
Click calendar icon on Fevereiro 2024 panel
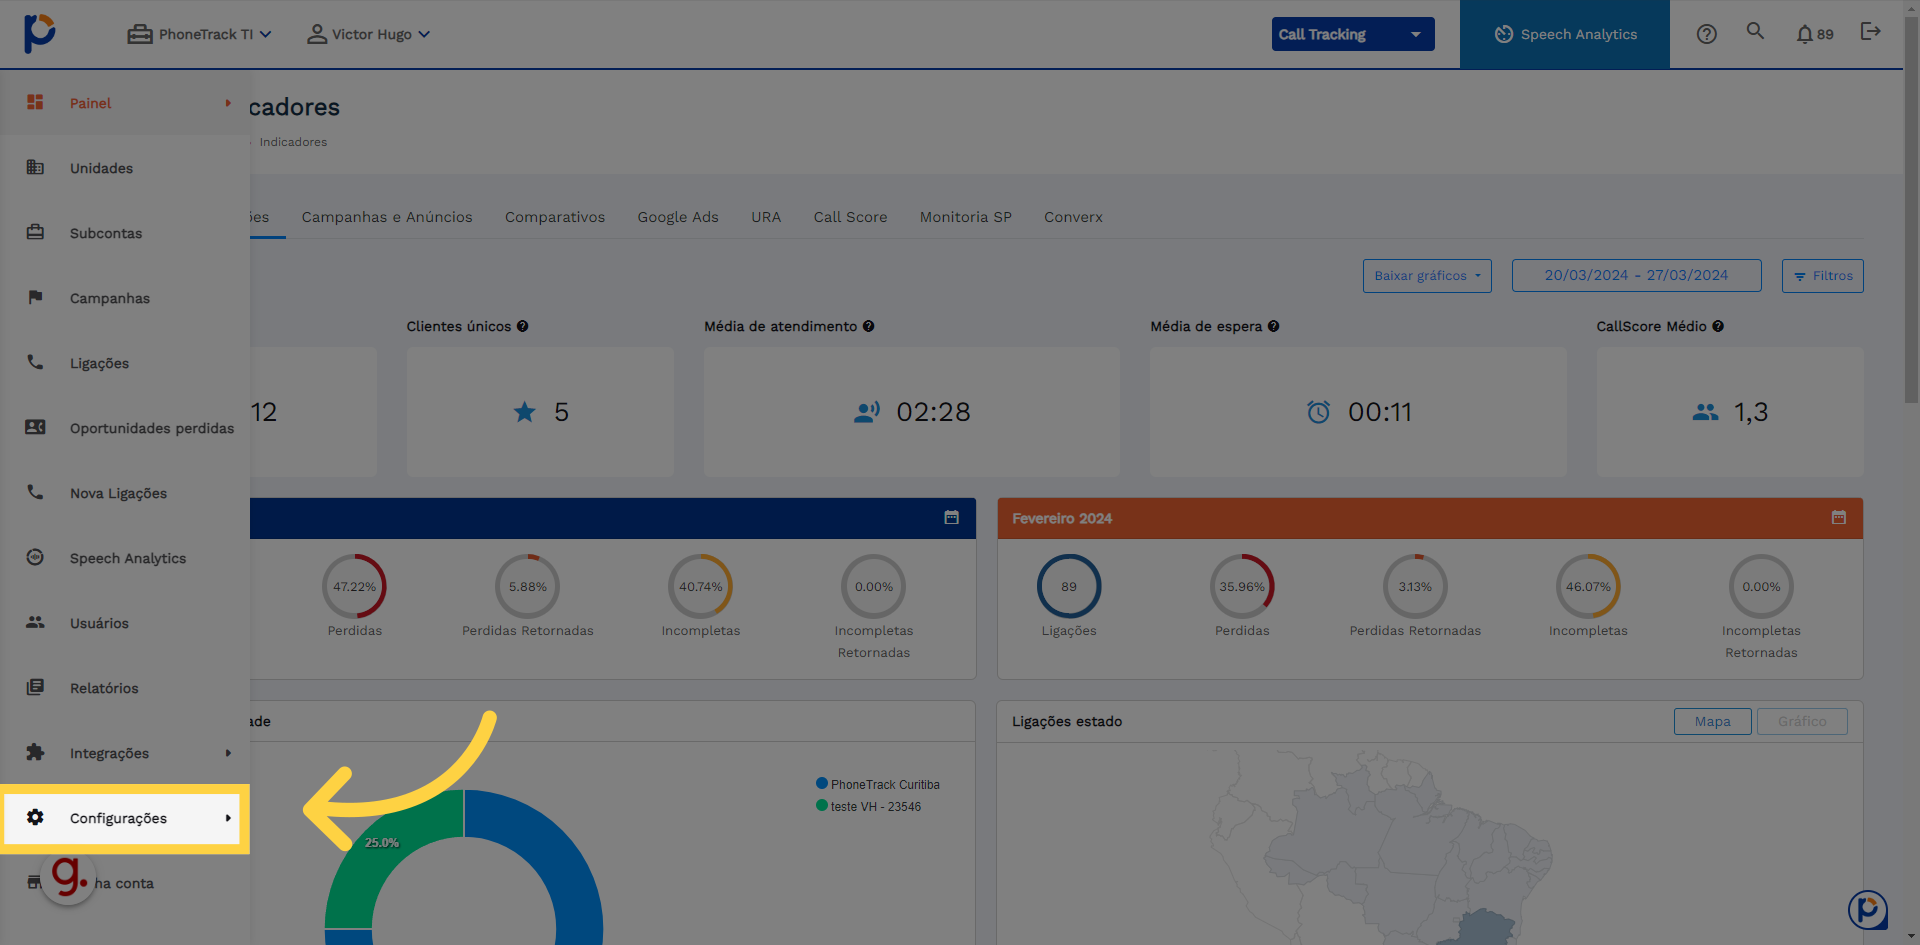tap(1839, 517)
